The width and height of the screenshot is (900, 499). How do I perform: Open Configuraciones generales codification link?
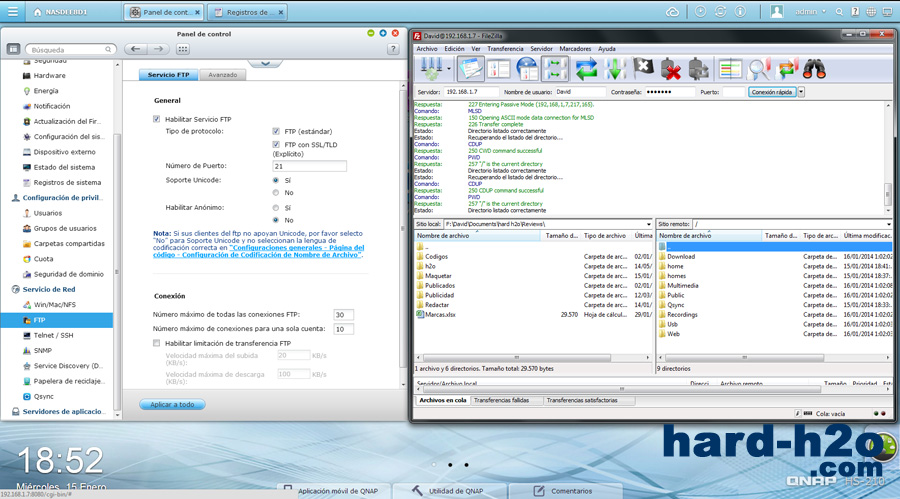tap(259, 251)
